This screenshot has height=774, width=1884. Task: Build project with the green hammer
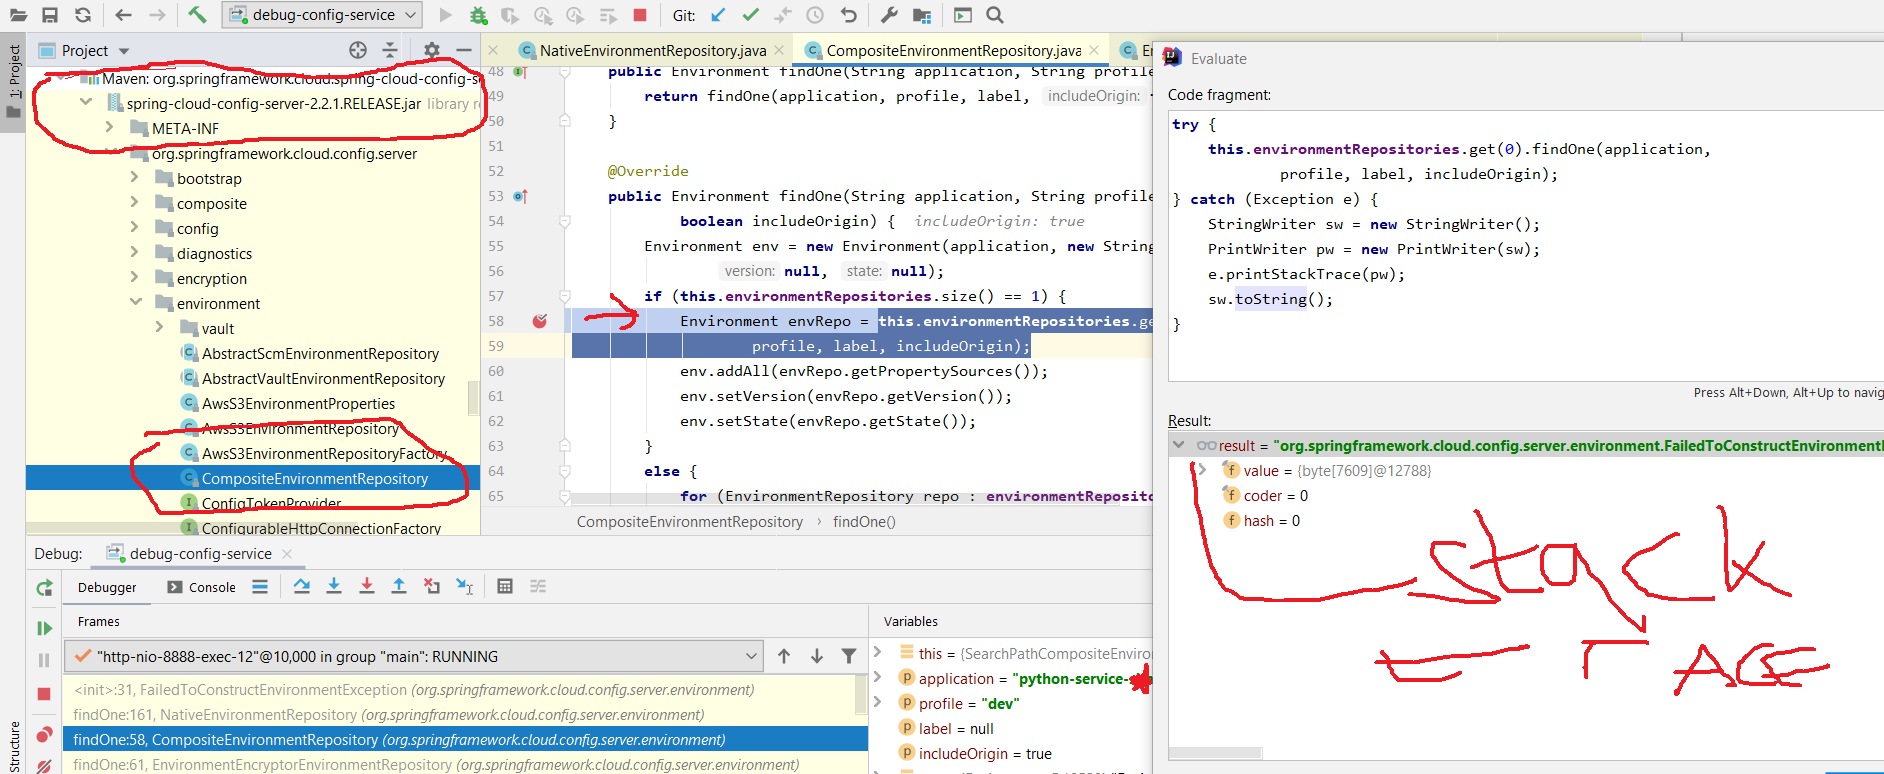(197, 15)
